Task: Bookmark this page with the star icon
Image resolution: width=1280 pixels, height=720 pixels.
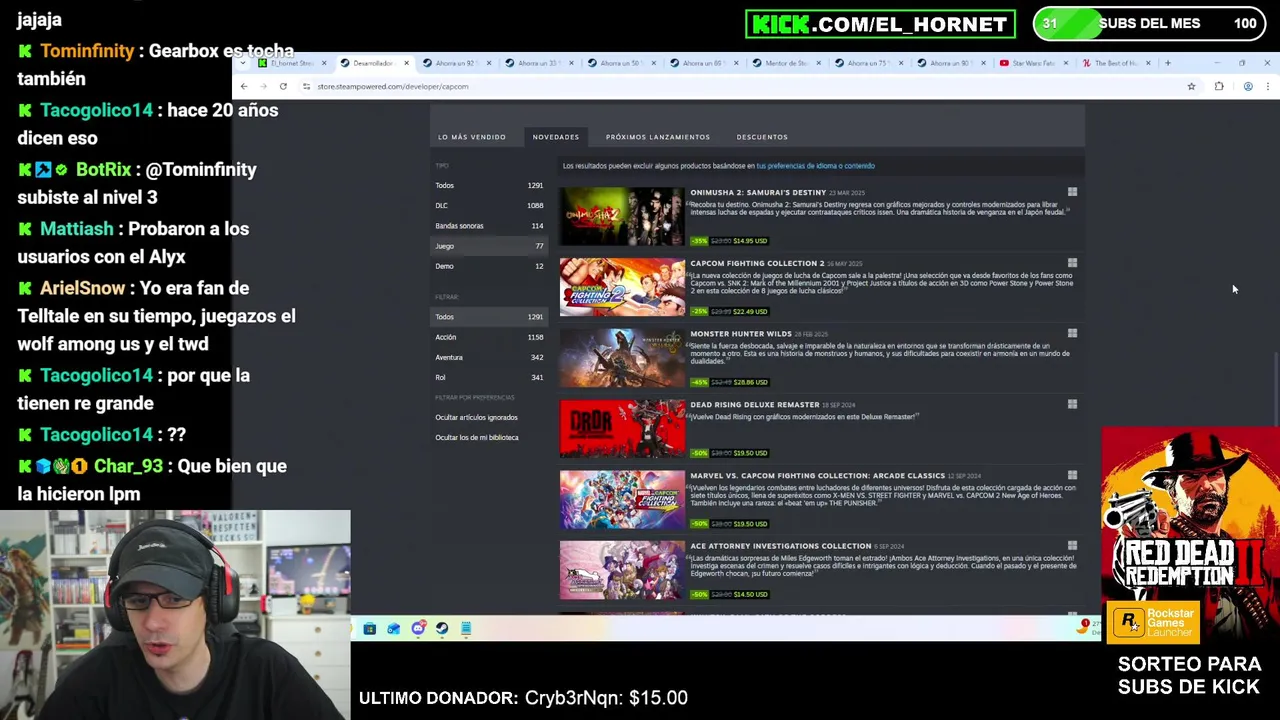Action: click(x=1191, y=87)
